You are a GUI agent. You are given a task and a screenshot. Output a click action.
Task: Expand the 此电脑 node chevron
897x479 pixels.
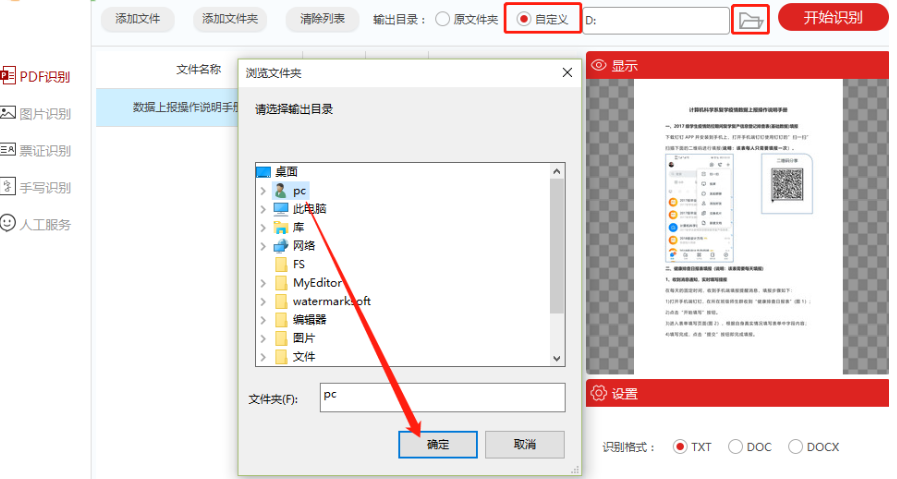(263, 209)
